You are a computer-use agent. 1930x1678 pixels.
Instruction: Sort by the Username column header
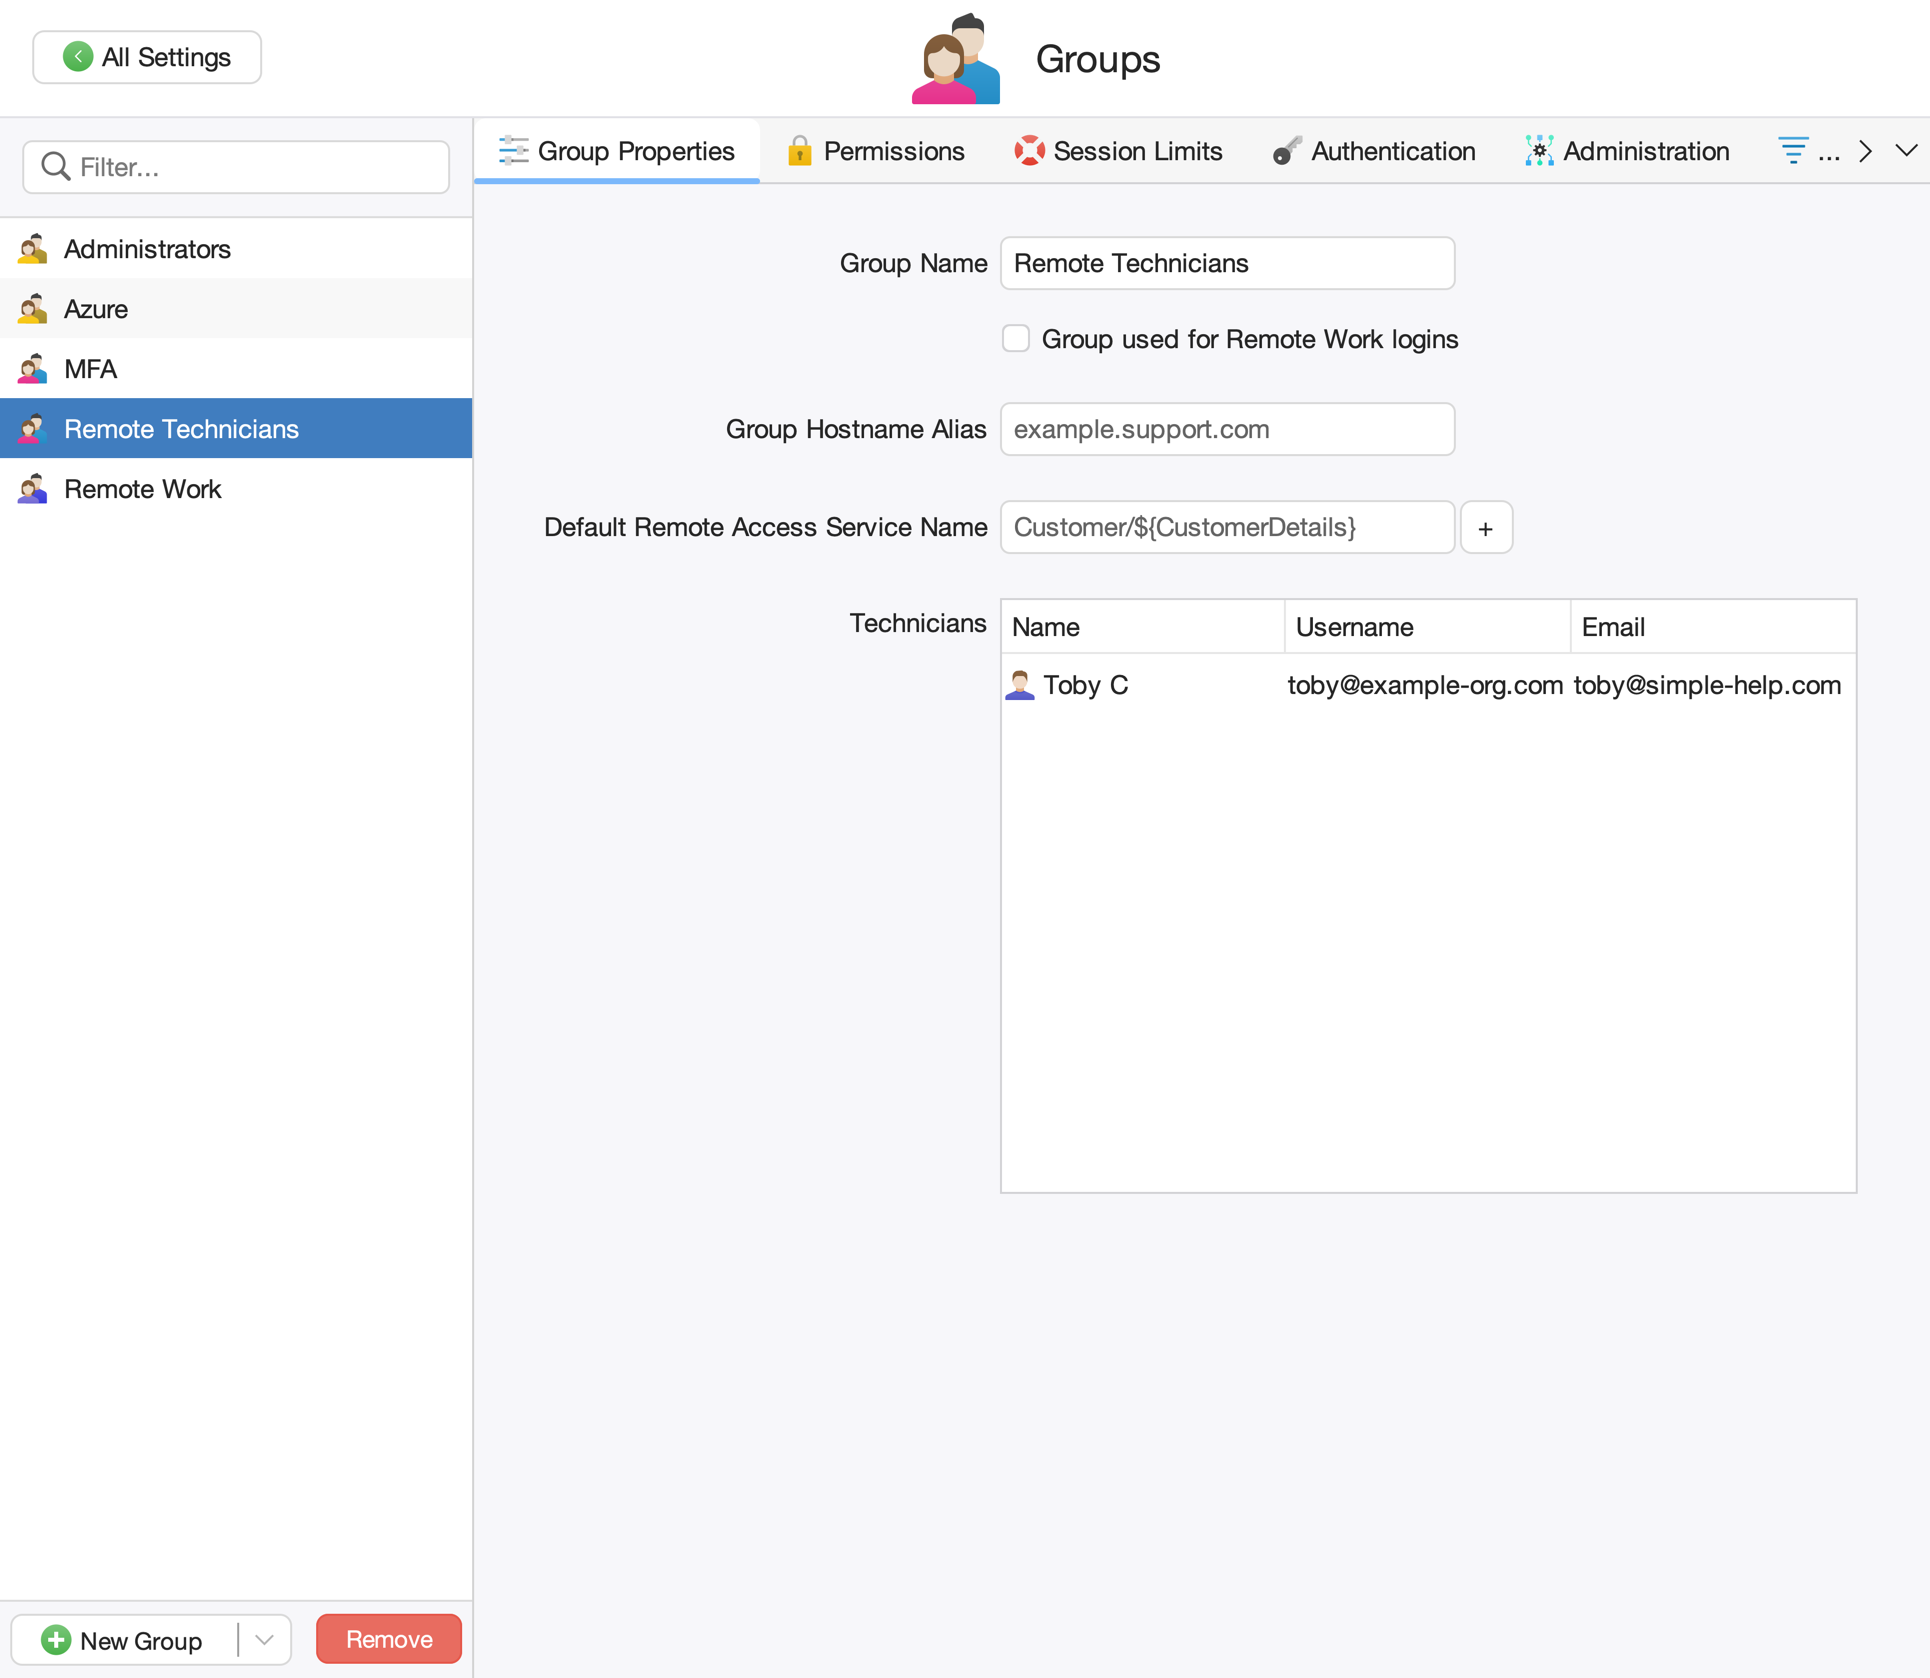point(1427,627)
